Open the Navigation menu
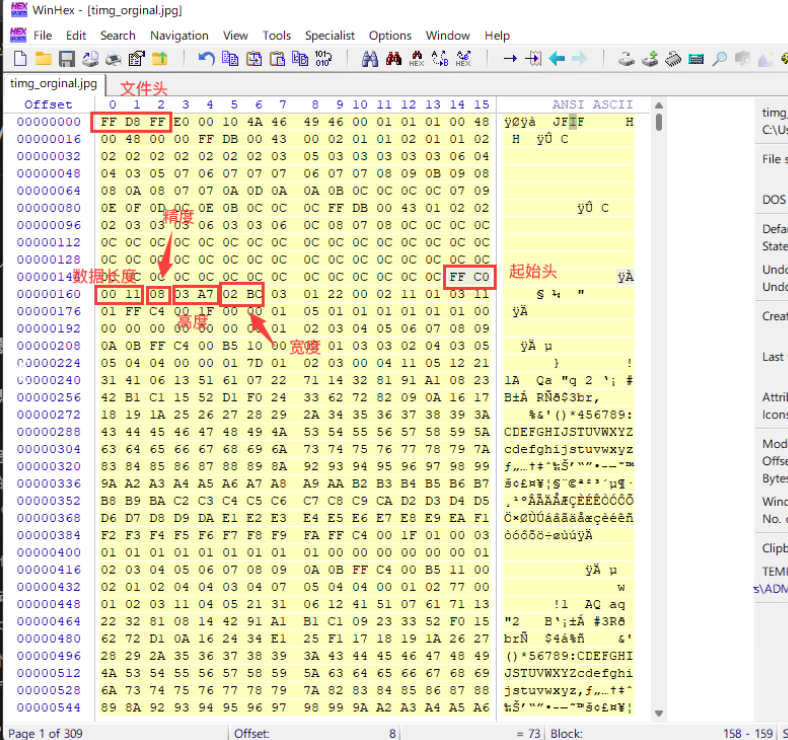 click(179, 35)
